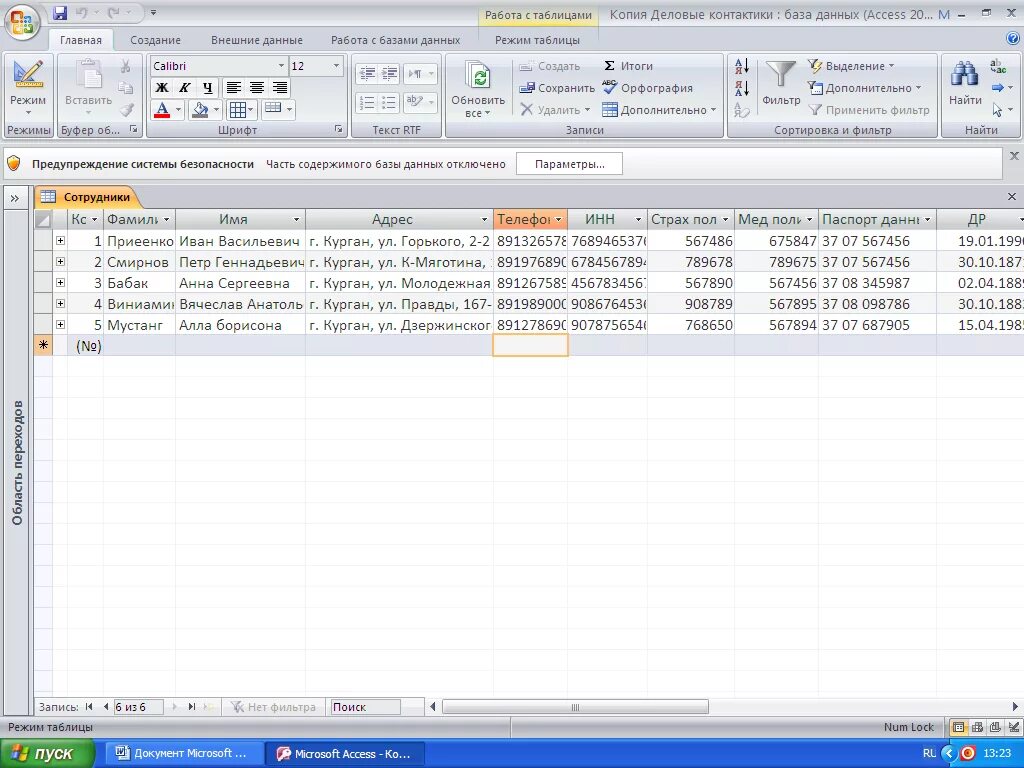Open the font color dropdown arrow
The image size is (1024, 768).
[178, 109]
